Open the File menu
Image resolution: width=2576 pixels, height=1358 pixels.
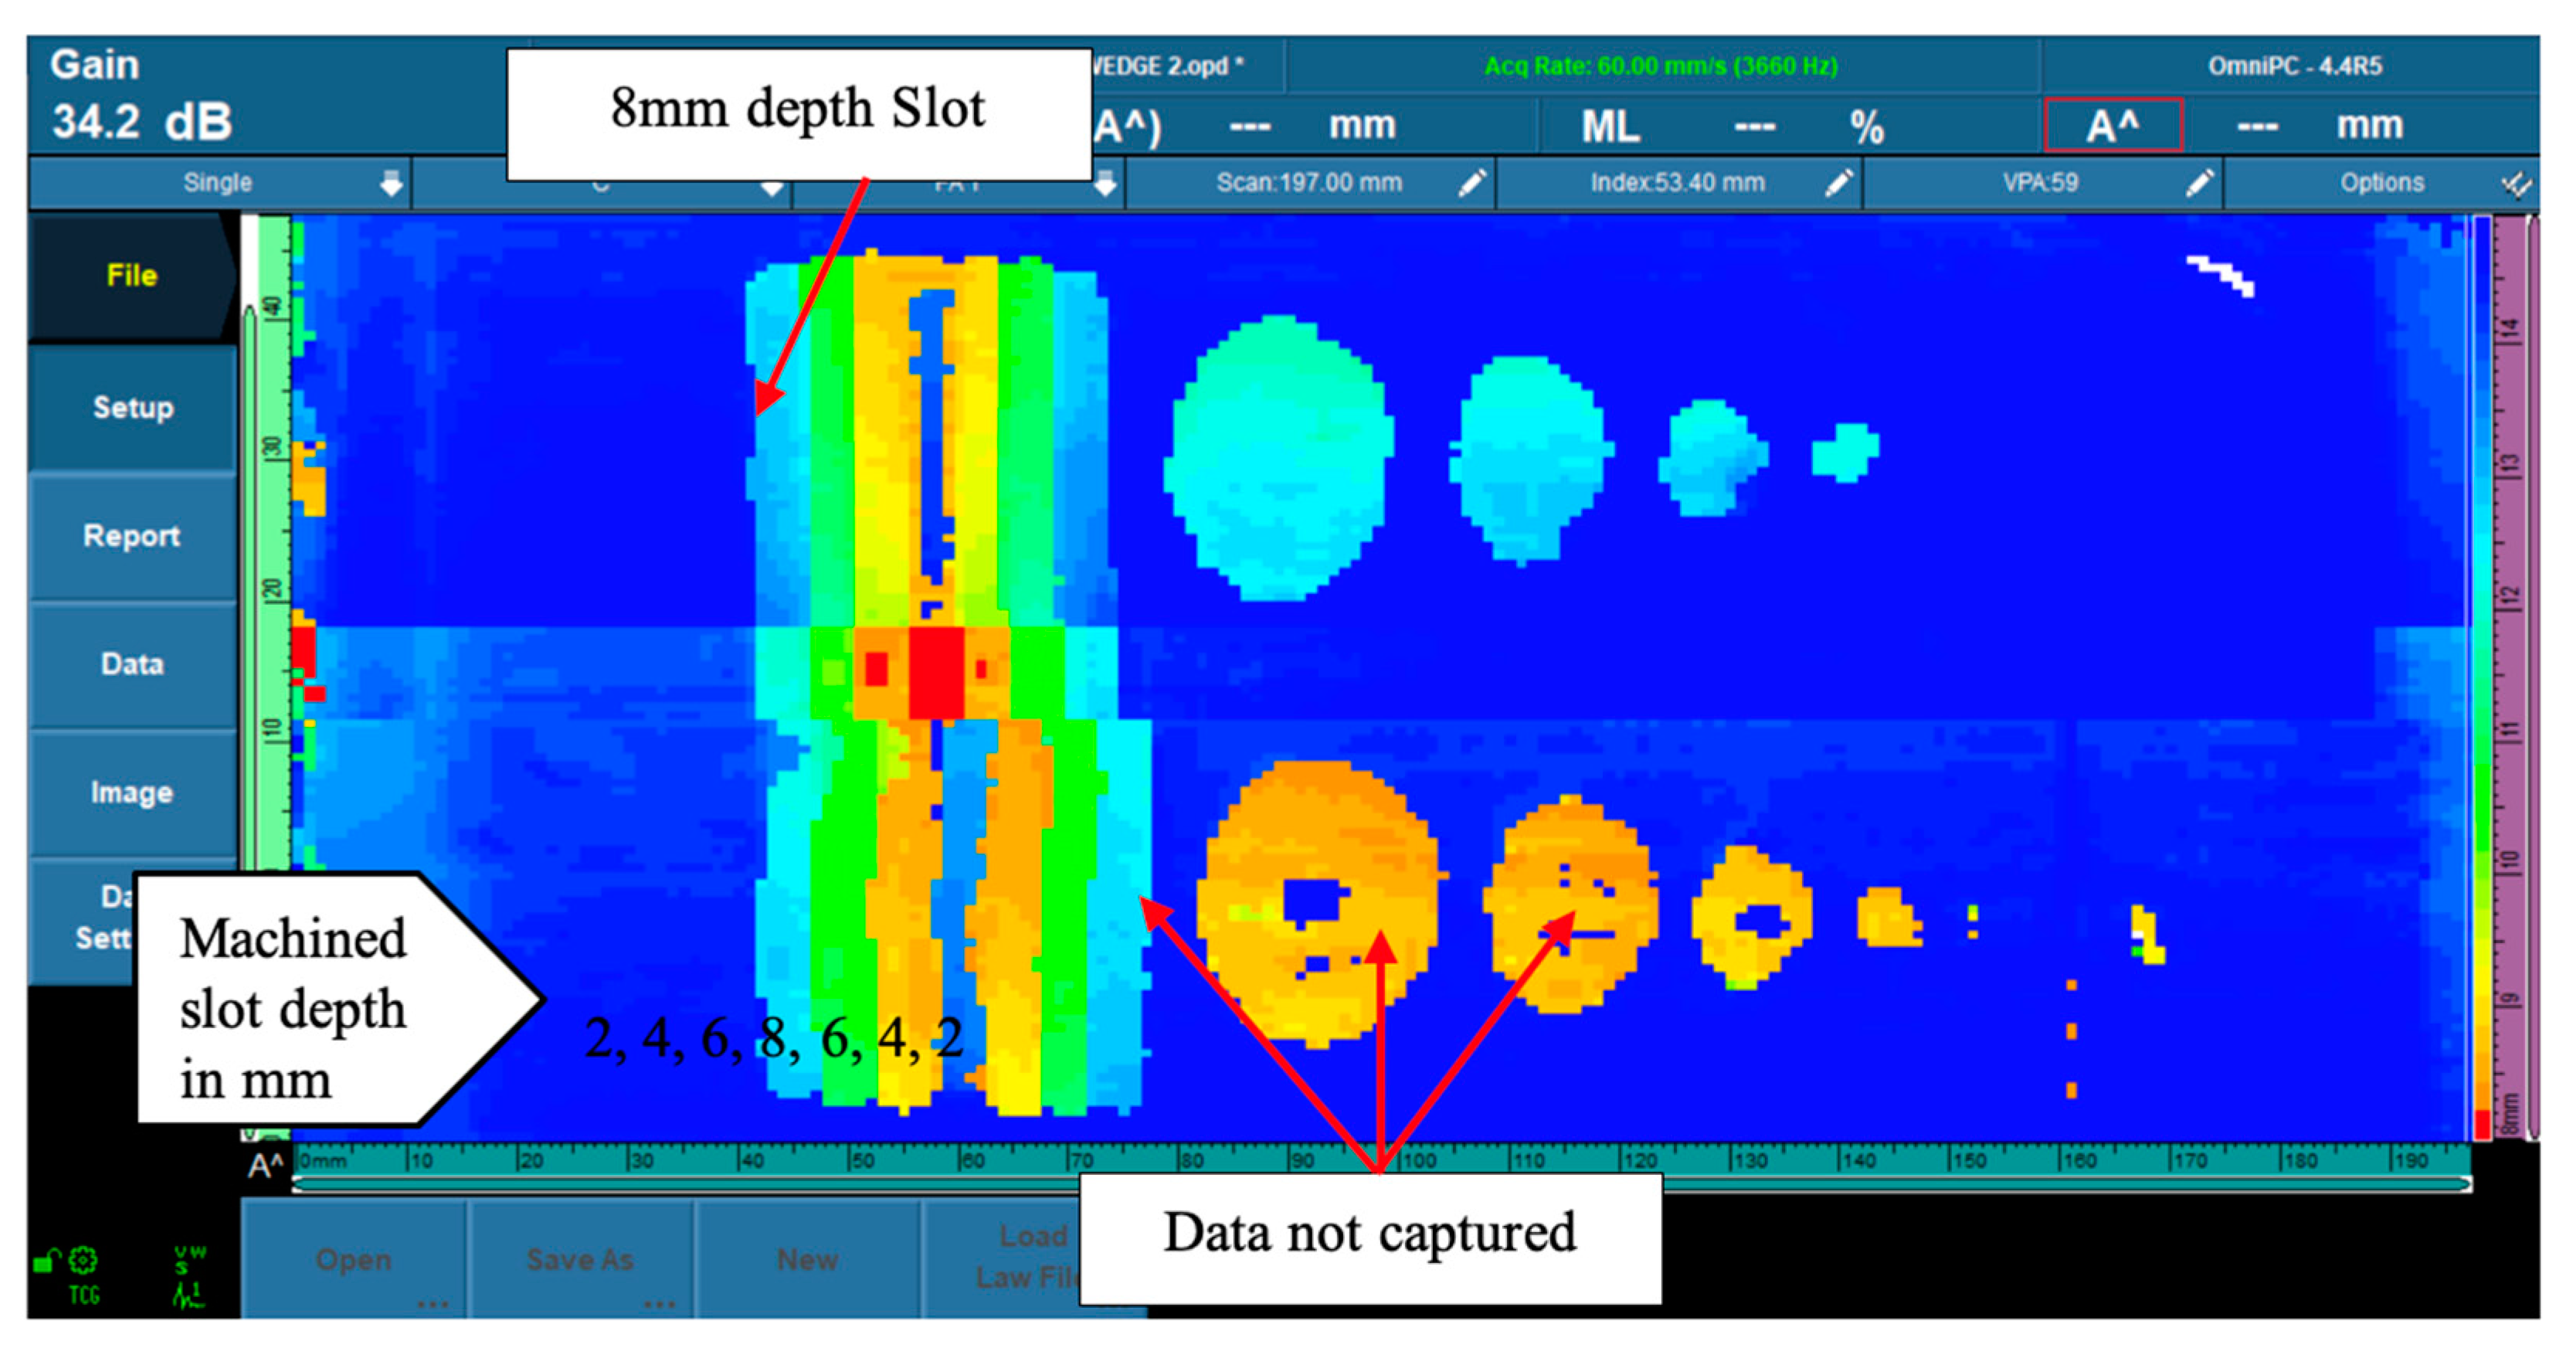(x=132, y=276)
